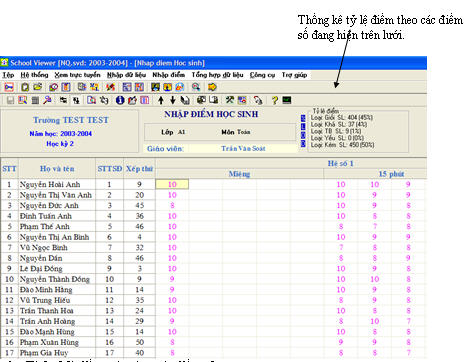
Task: Open the Tổng hợp dữ liệu menu
Action: tap(217, 75)
